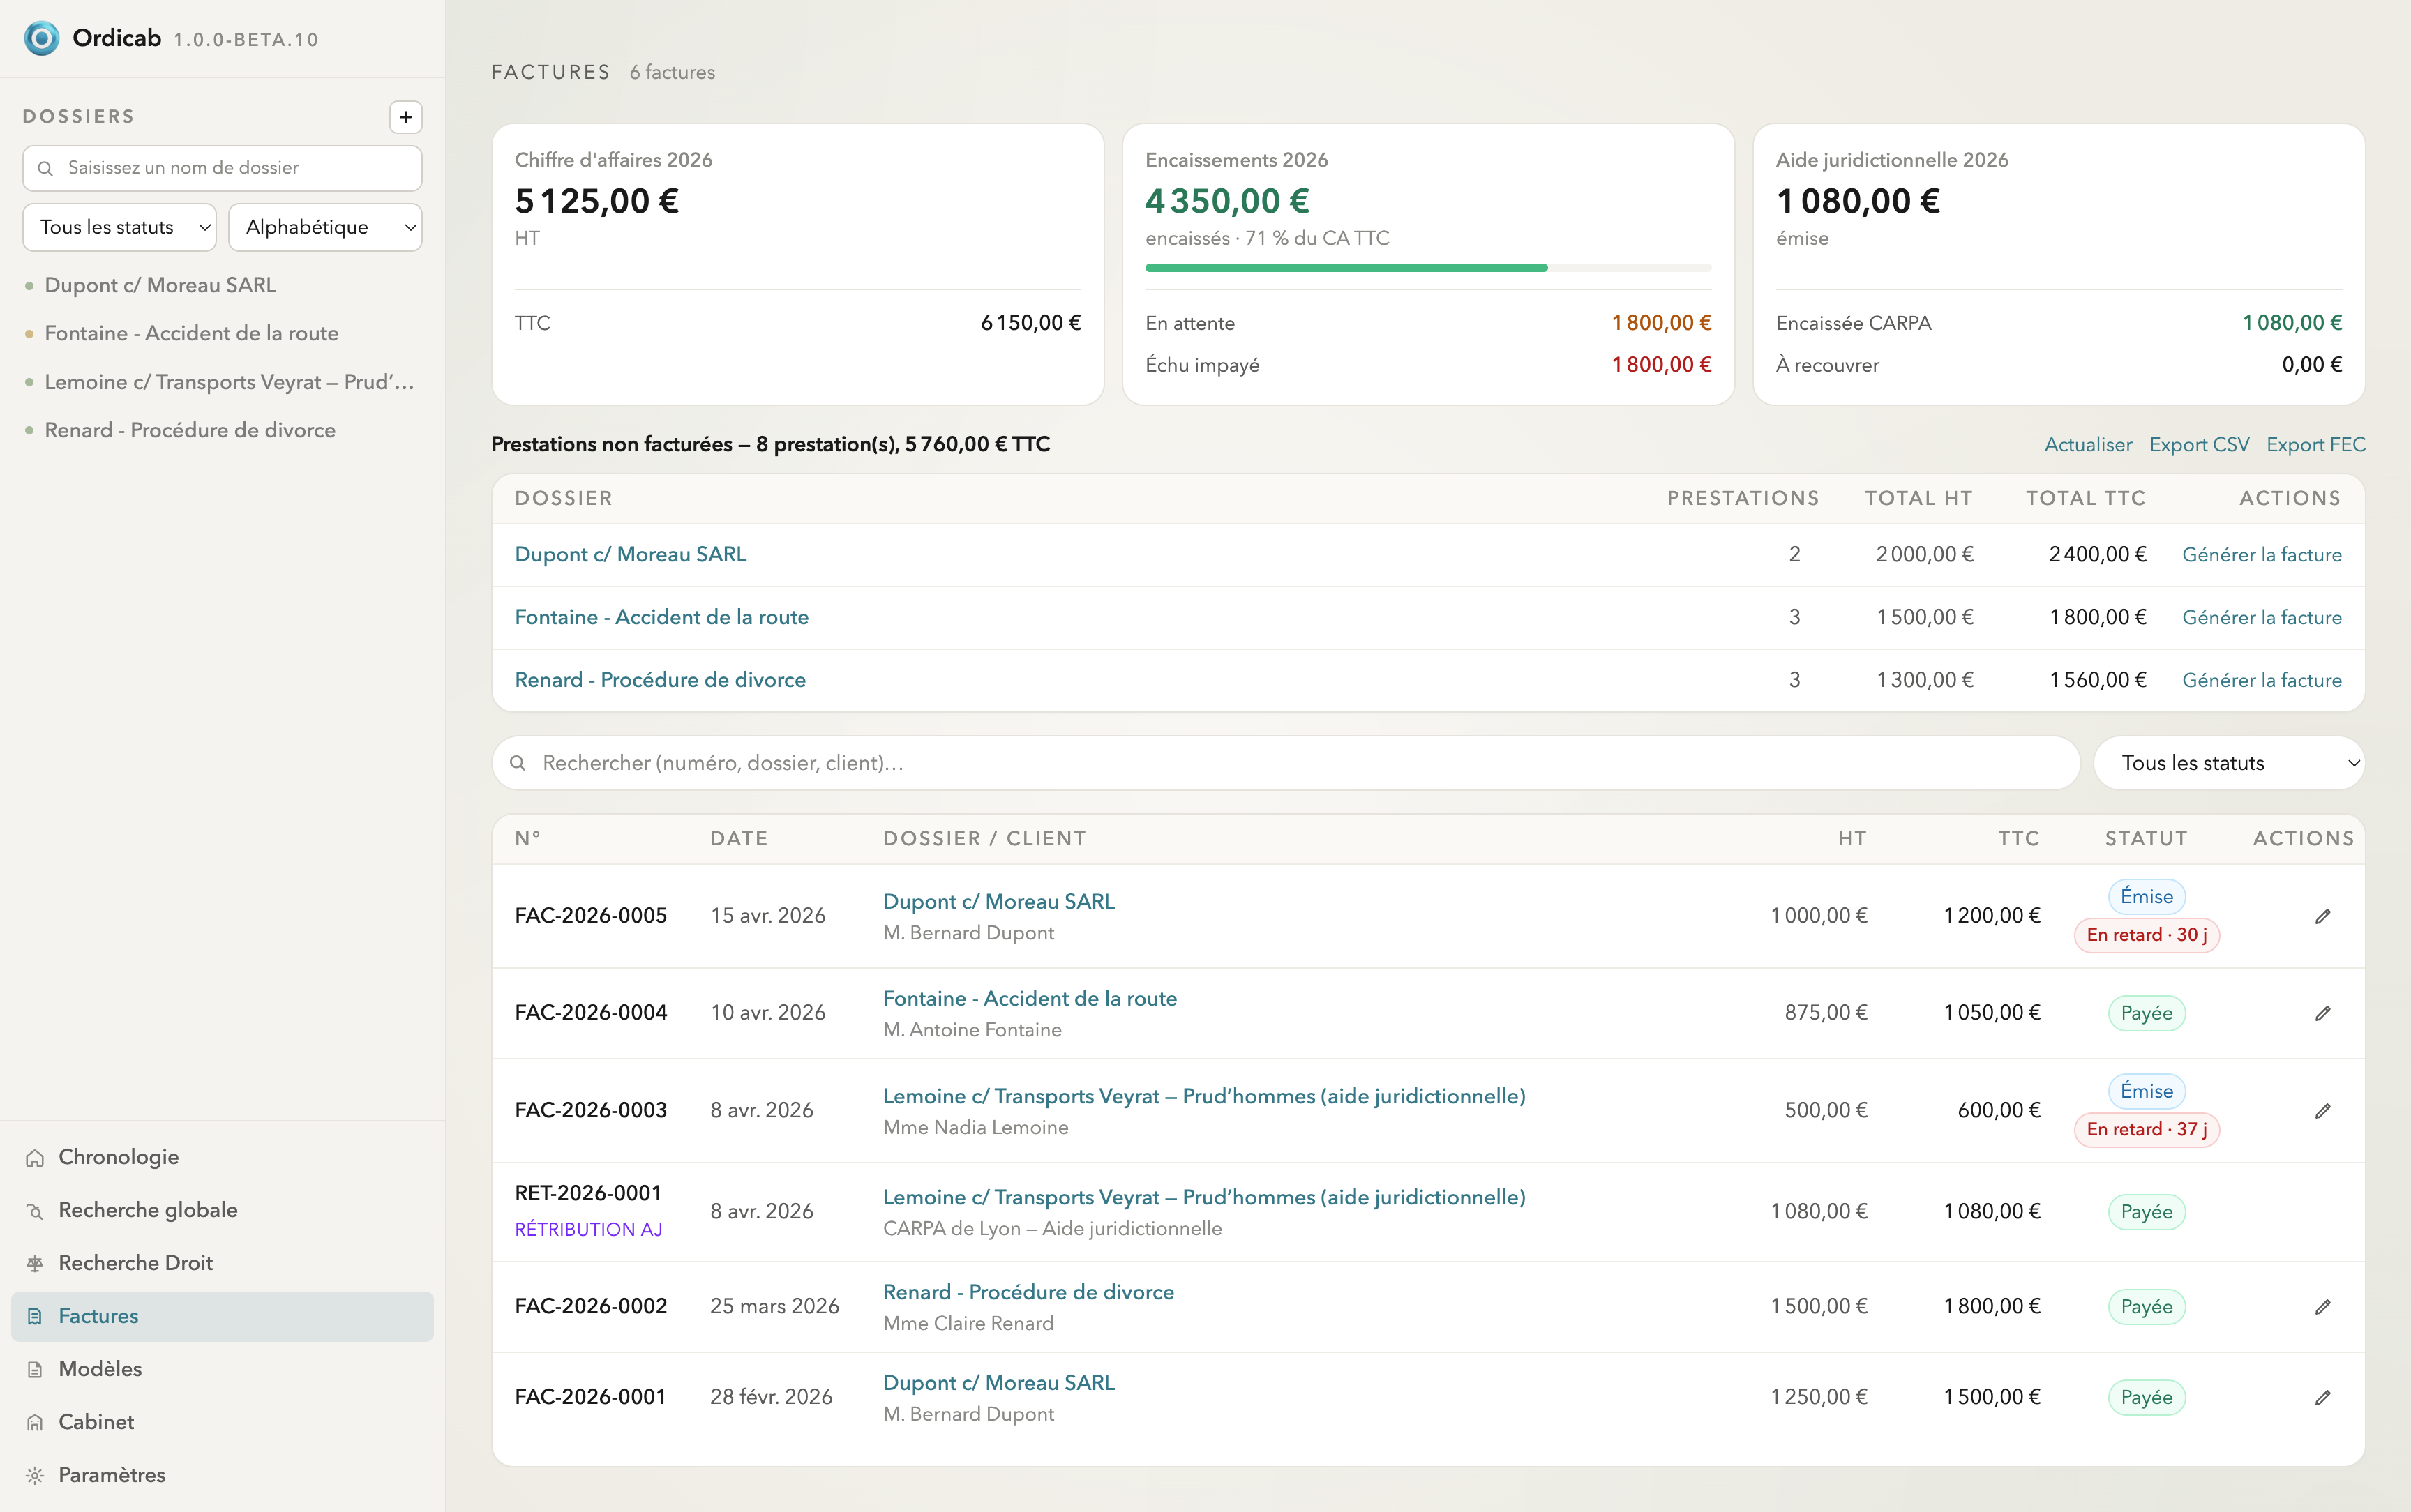
Task: Open invoice status filter Tous les statuts
Action: click(2229, 763)
